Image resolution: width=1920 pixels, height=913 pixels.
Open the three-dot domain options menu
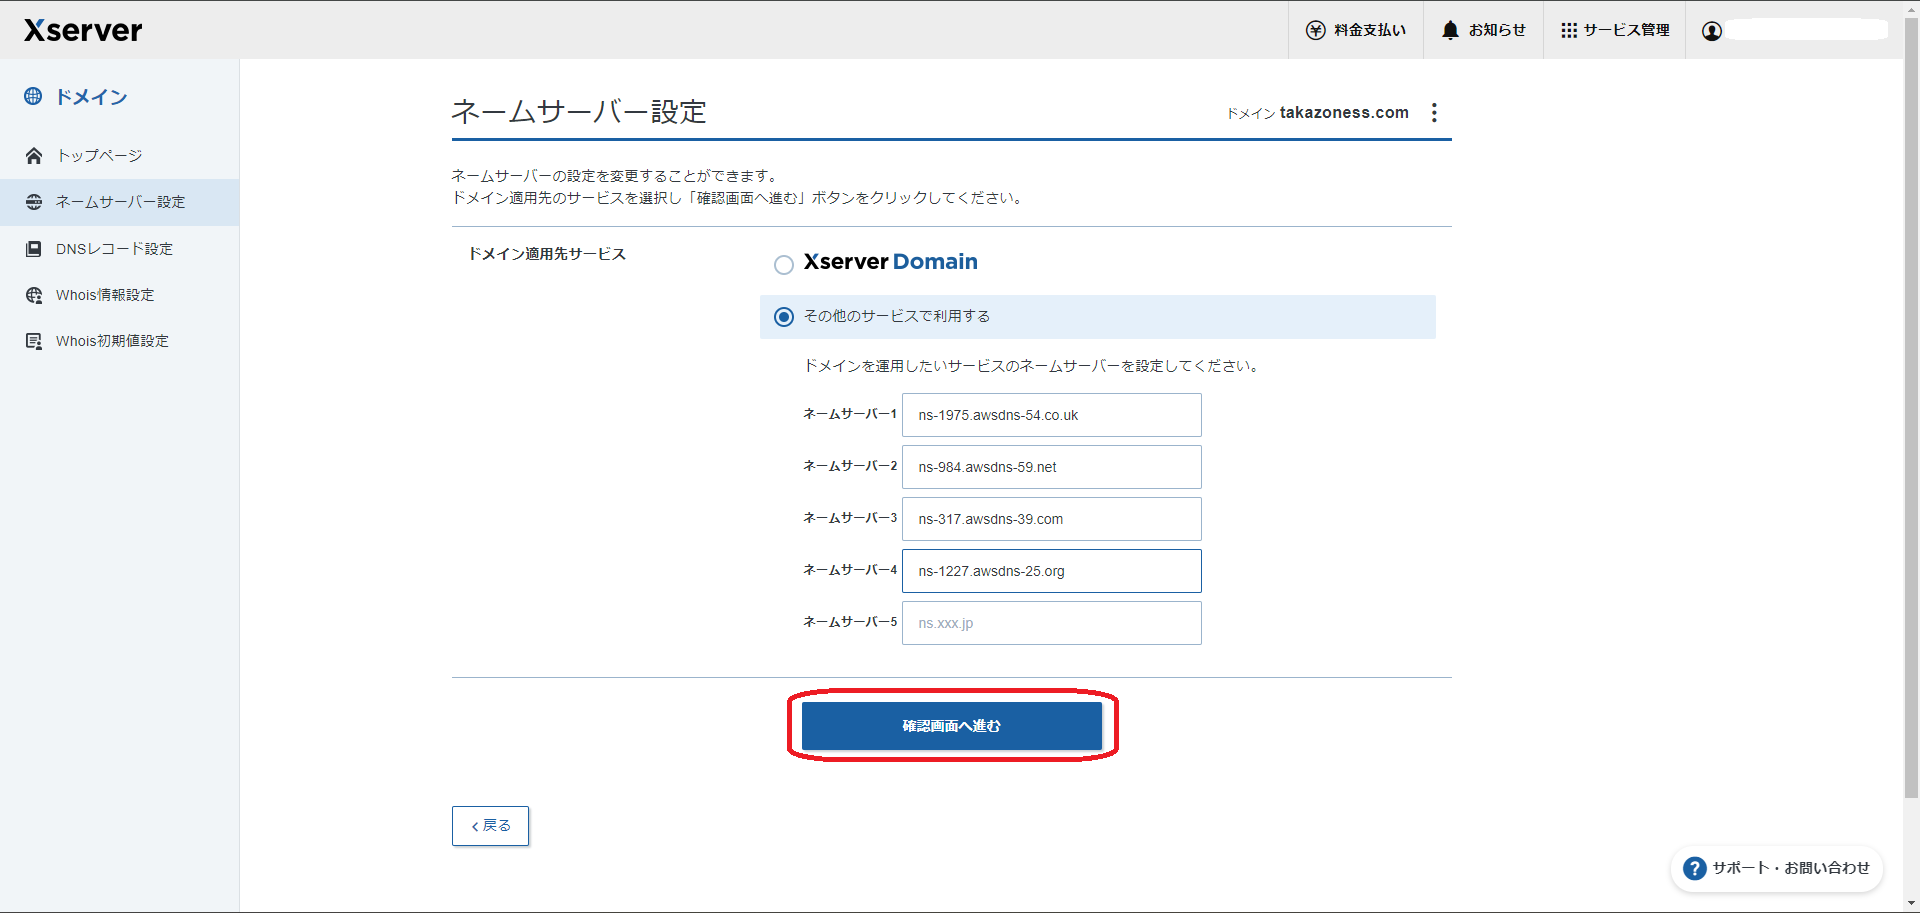click(1434, 112)
